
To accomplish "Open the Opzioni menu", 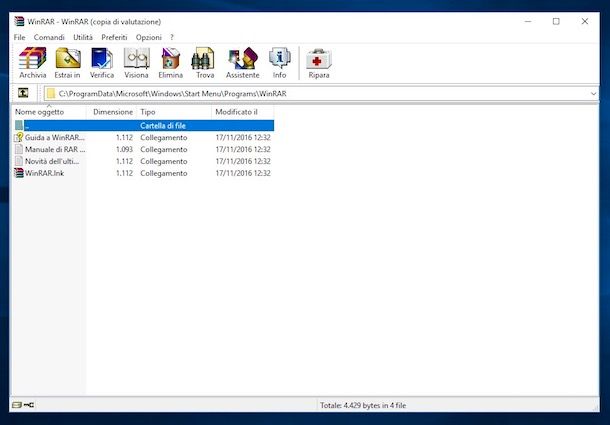I will [x=149, y=37].
